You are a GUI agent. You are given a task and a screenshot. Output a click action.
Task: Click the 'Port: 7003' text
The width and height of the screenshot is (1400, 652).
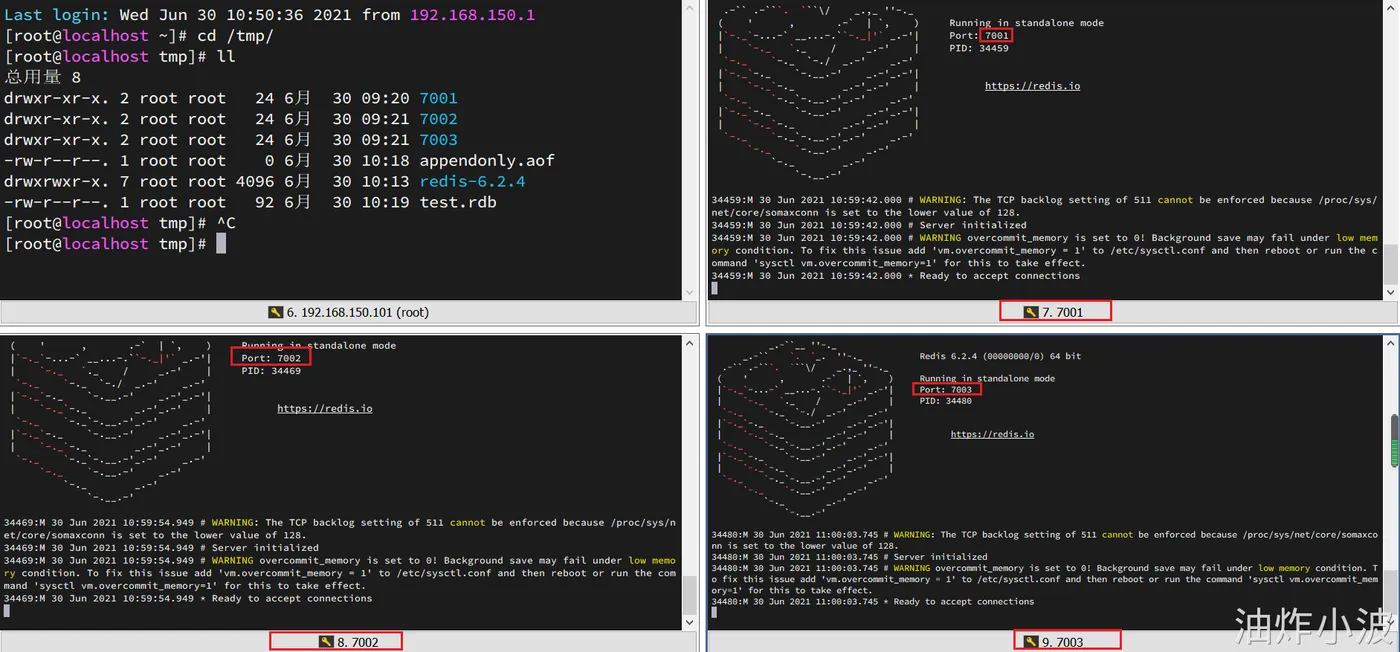click(946, 390)
